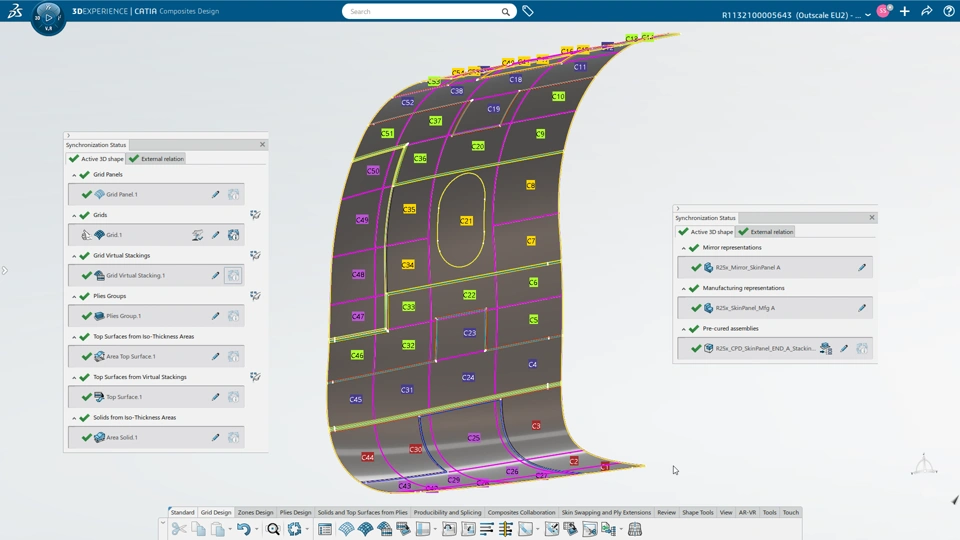The height and width of the screenshot is (540, 960).
Task: Collapse Solids from Iso-Thickness Areas section
Action: [x=75, y=418]
